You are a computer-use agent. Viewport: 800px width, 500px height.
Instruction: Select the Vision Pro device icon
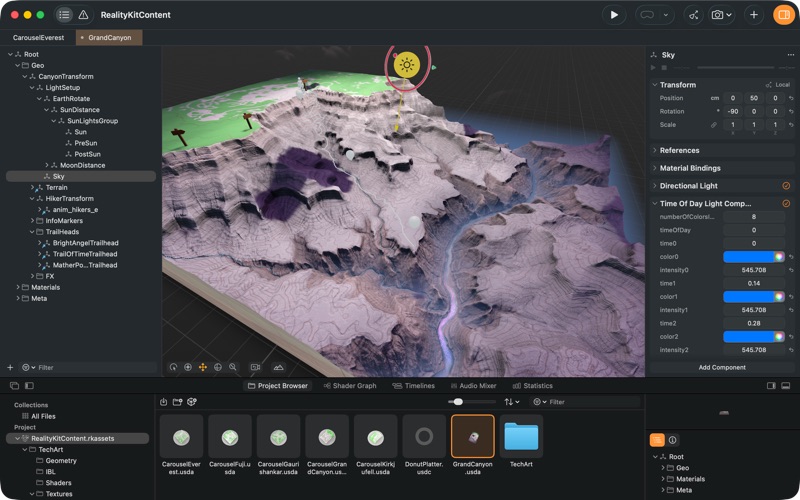[x=647, y=15]
